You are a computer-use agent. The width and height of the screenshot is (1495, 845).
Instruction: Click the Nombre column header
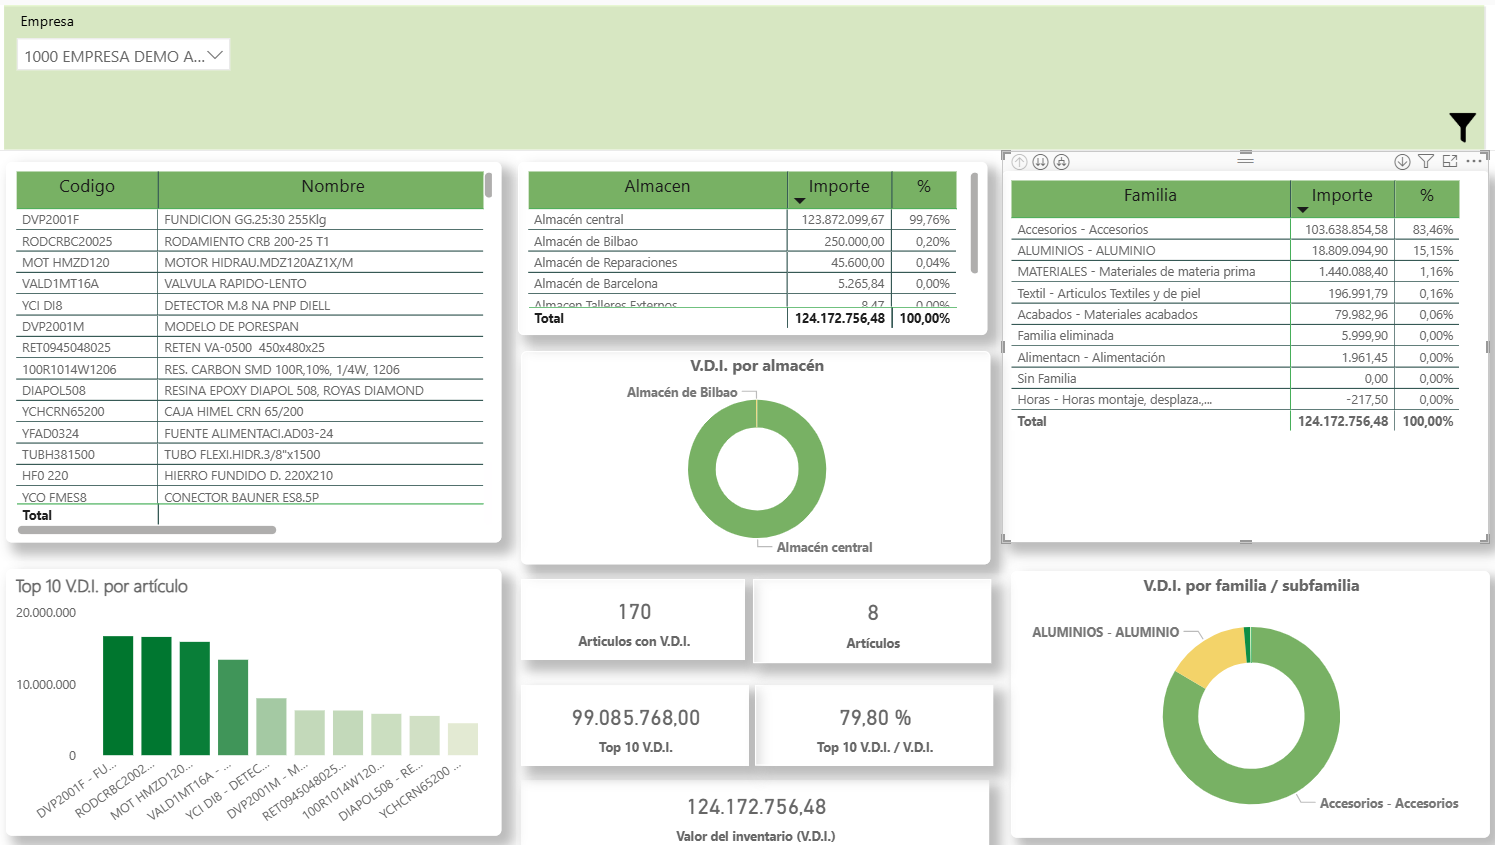332,187
